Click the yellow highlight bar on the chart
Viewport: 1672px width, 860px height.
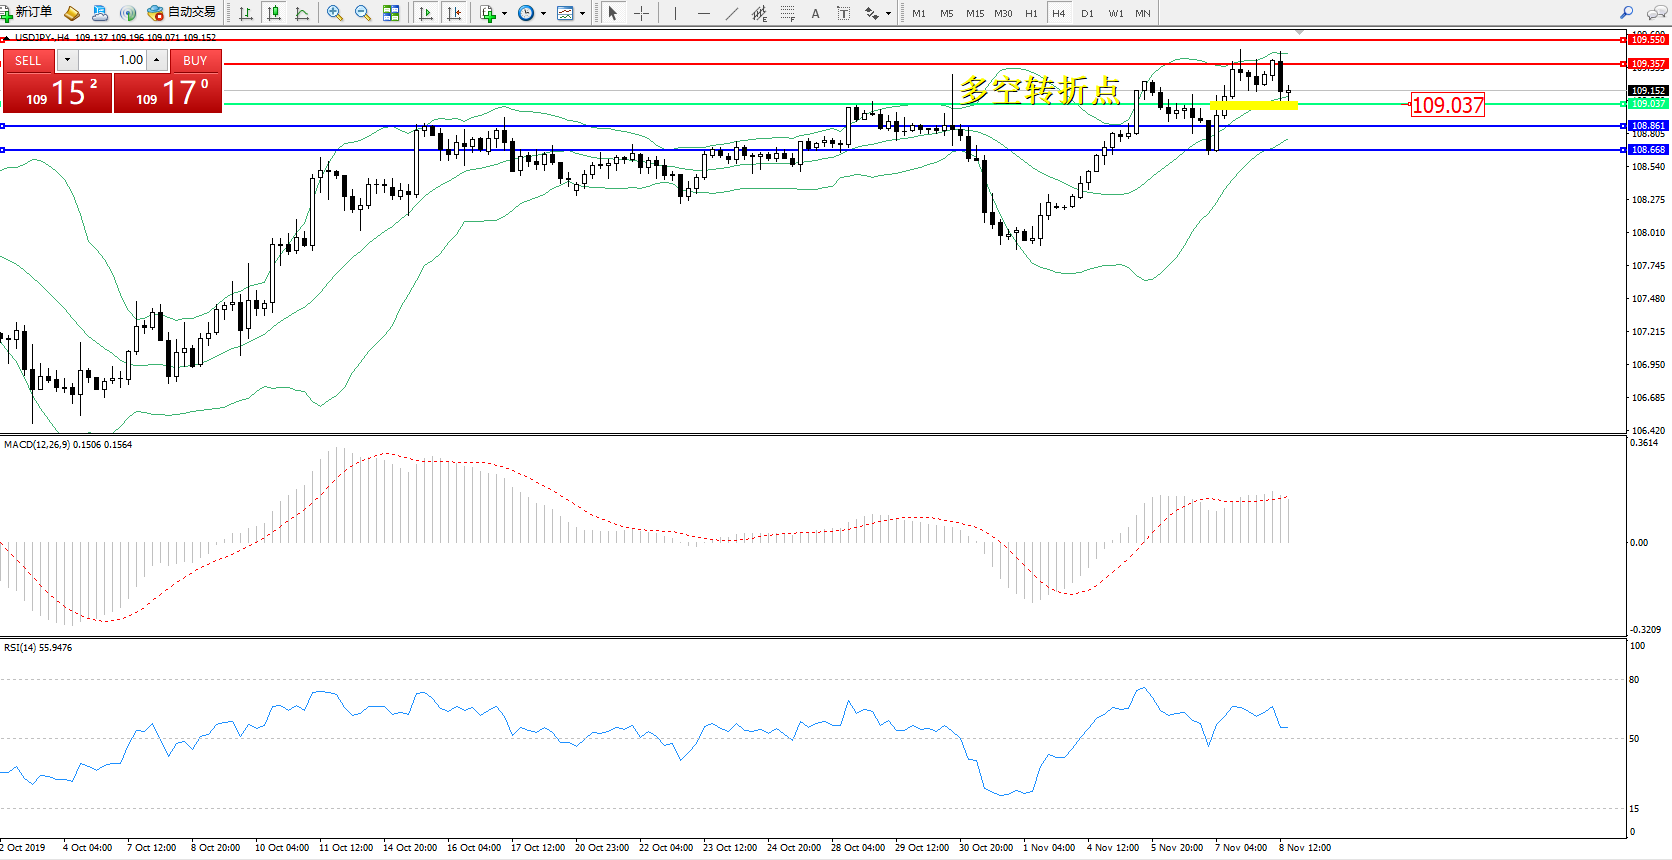[x=1253, y=104]
